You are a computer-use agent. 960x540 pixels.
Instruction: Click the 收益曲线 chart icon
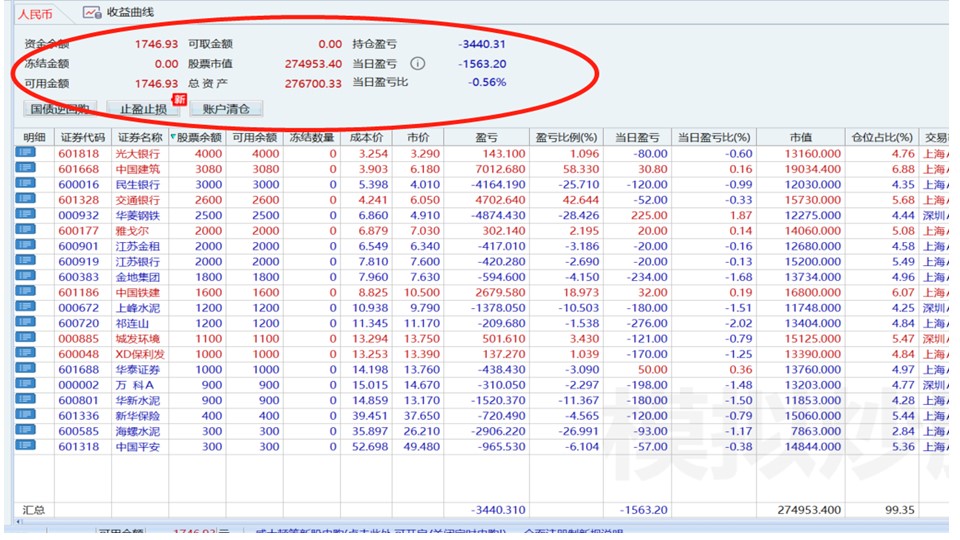[x=92, y=12]
